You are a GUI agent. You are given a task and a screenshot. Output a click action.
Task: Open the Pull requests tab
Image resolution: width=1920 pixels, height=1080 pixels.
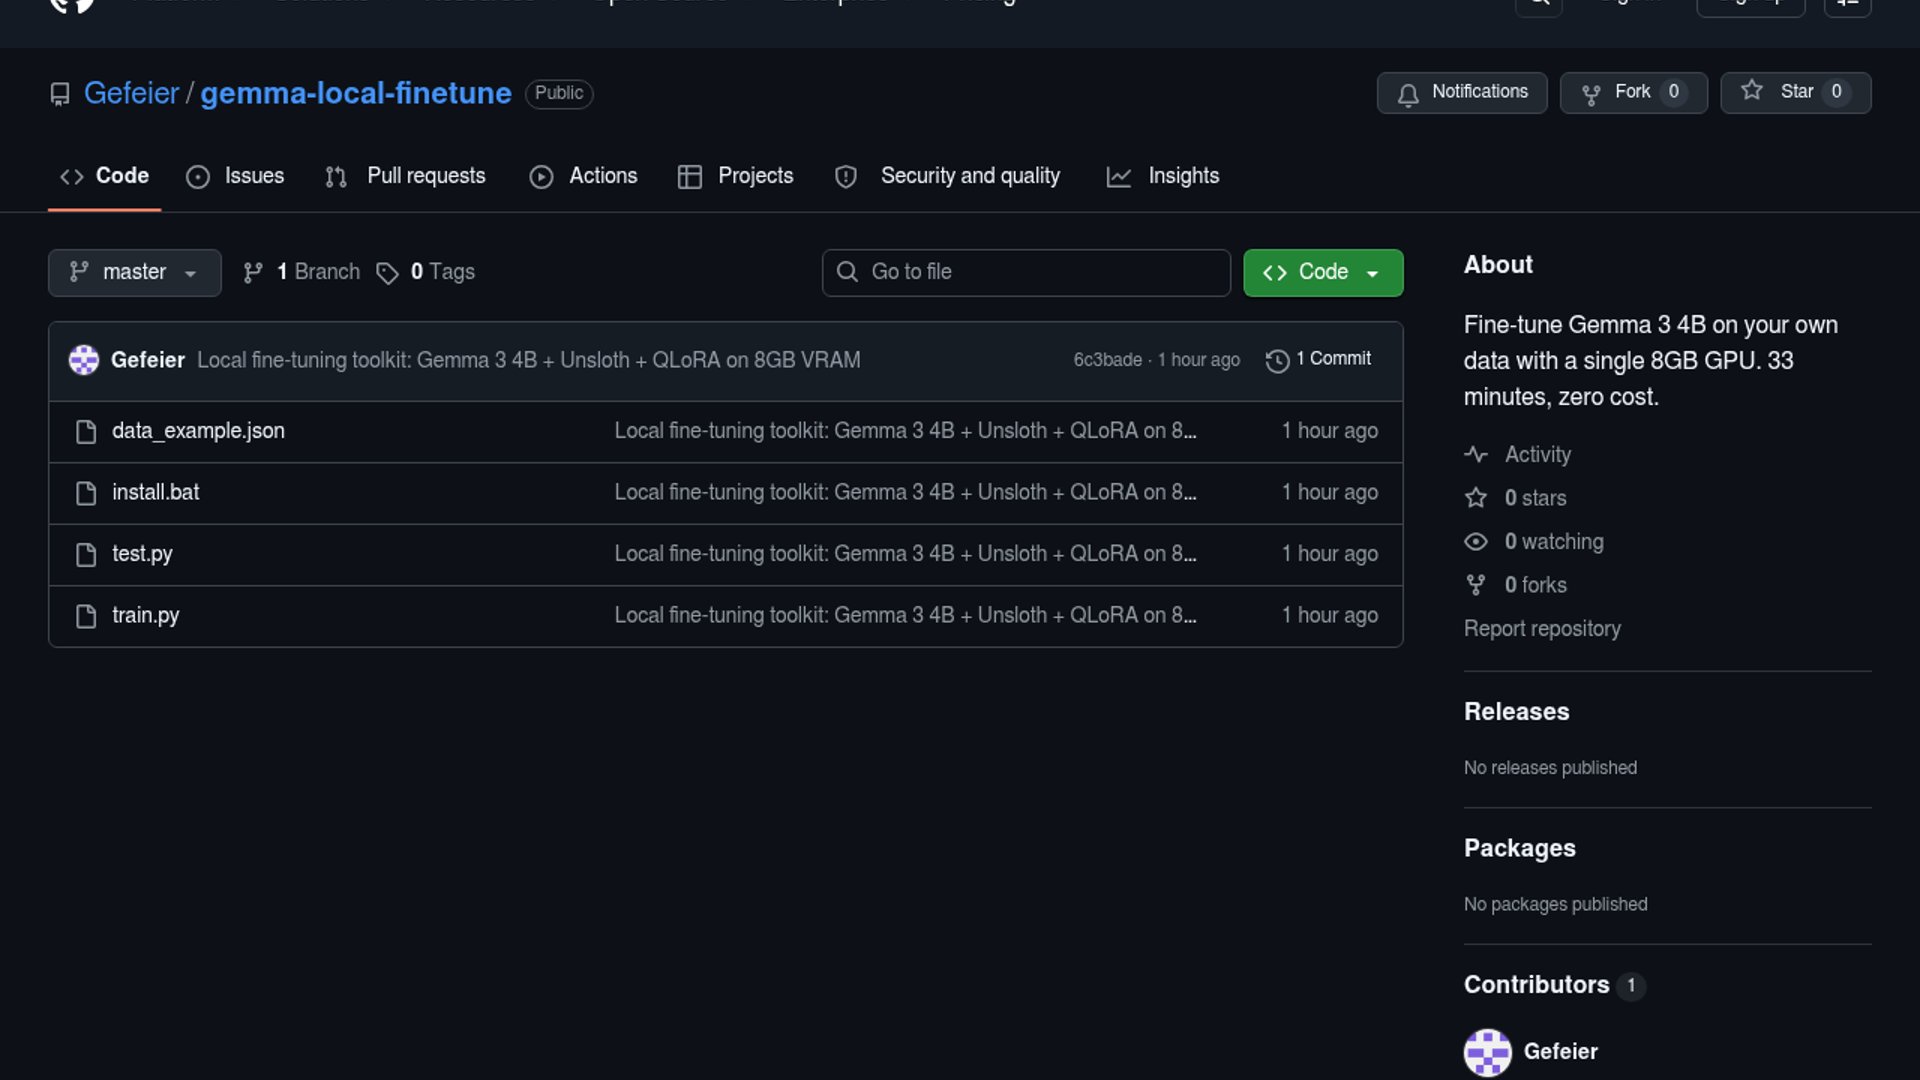click(x=405, y=176)
